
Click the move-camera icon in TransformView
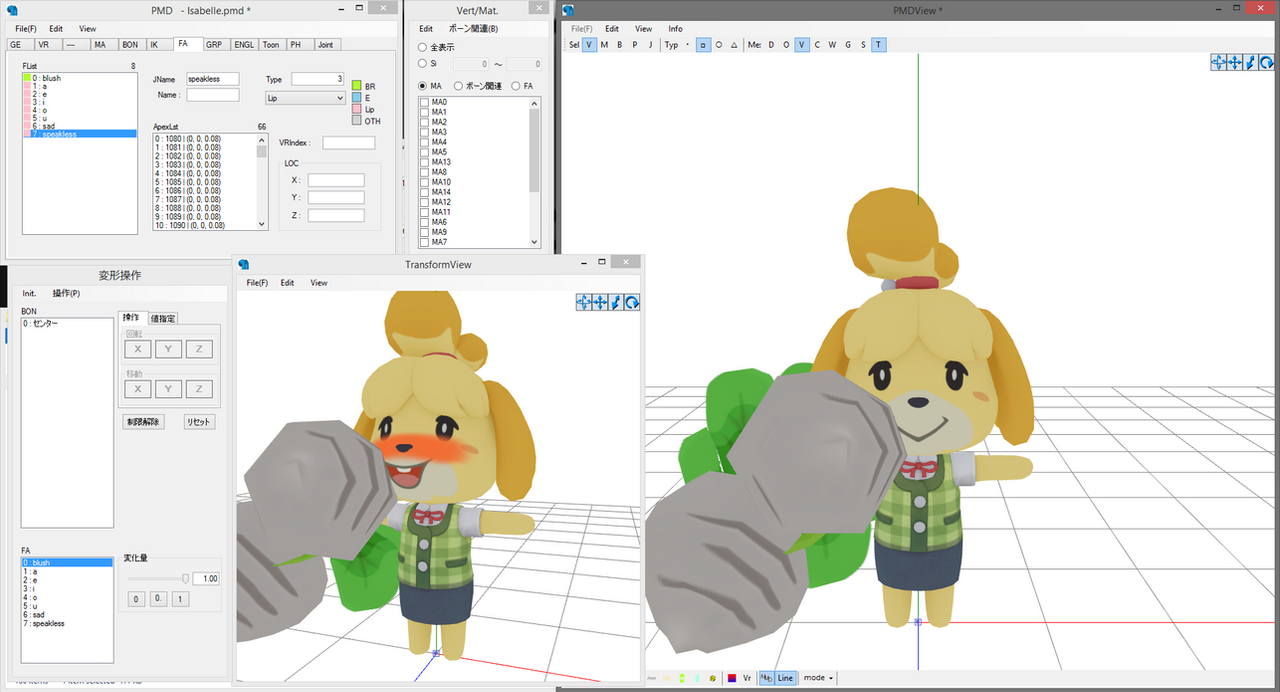click(x=585, y=302)
